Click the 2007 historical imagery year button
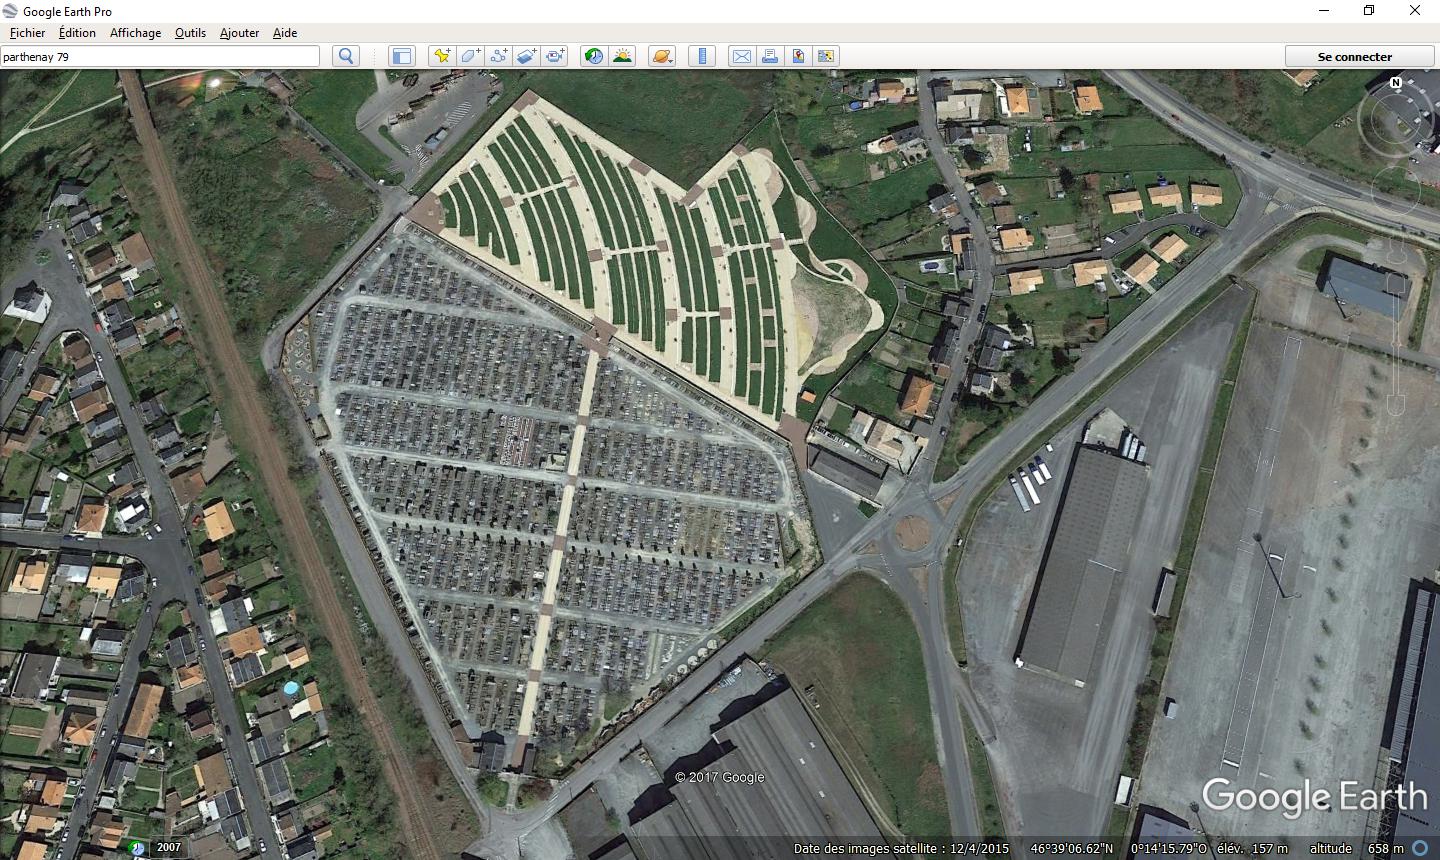This screenshot has width=1440, height=860. (x=169, y=847)
